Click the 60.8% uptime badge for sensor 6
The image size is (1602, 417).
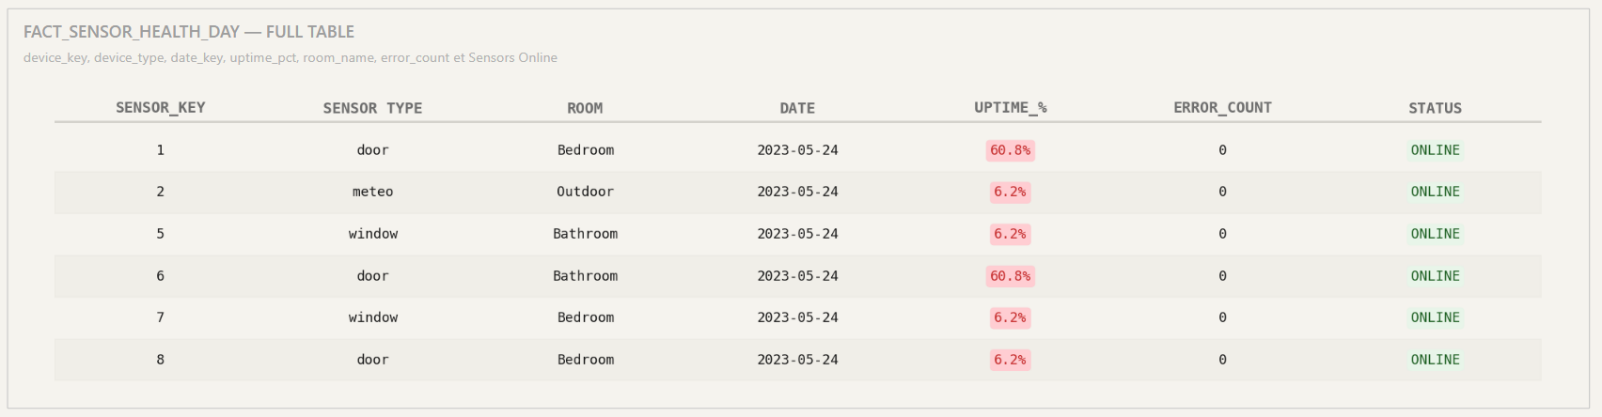pyautogui.click(x=1010, y=276)
